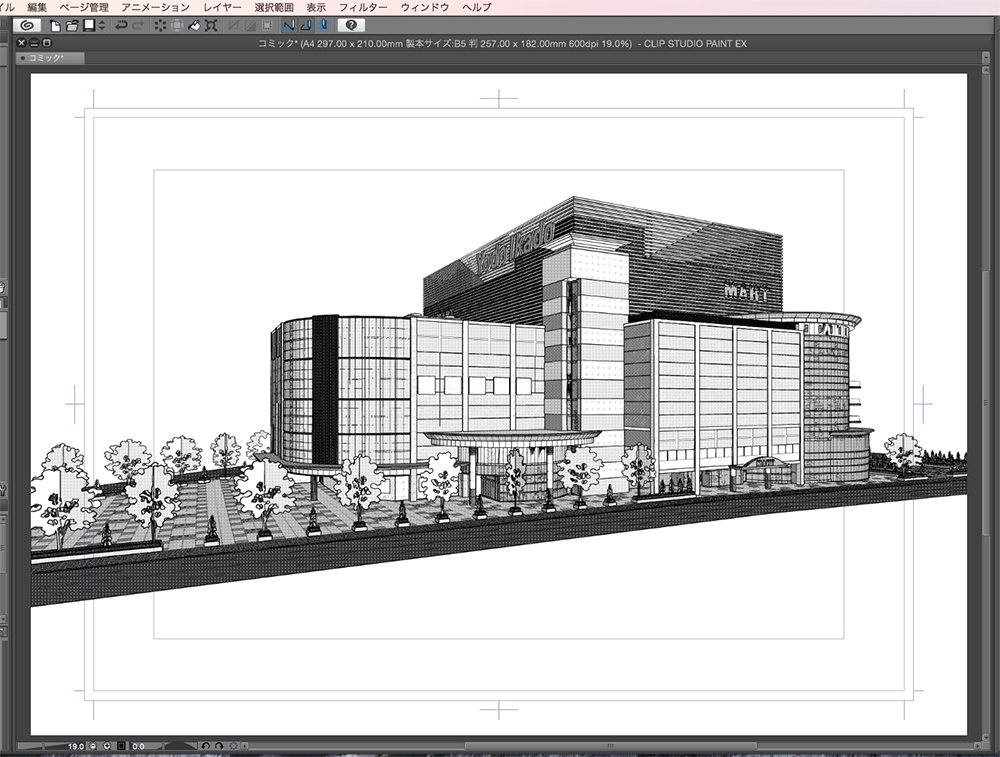
Task: Rotate canvas right icon
Action: coord(219,746)
